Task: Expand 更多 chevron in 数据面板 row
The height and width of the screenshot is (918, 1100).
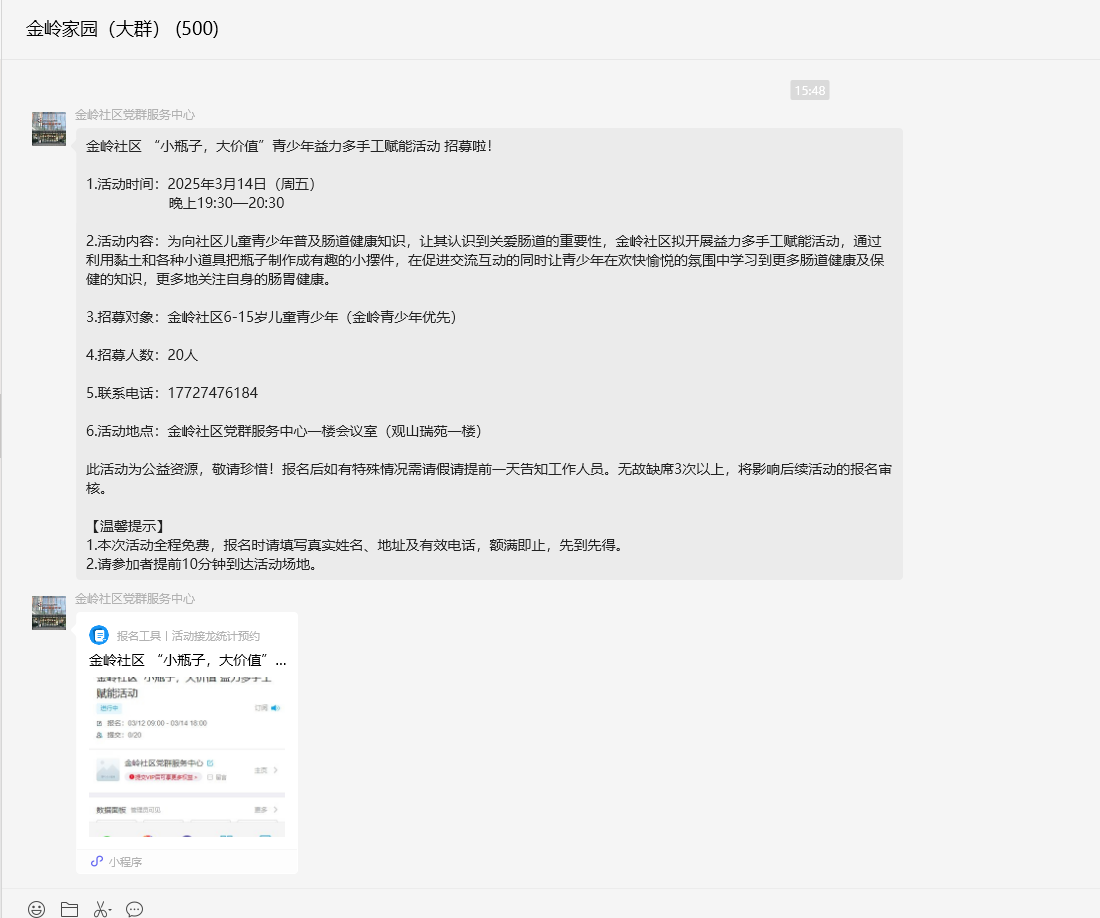Action: (x=276, y=809)
